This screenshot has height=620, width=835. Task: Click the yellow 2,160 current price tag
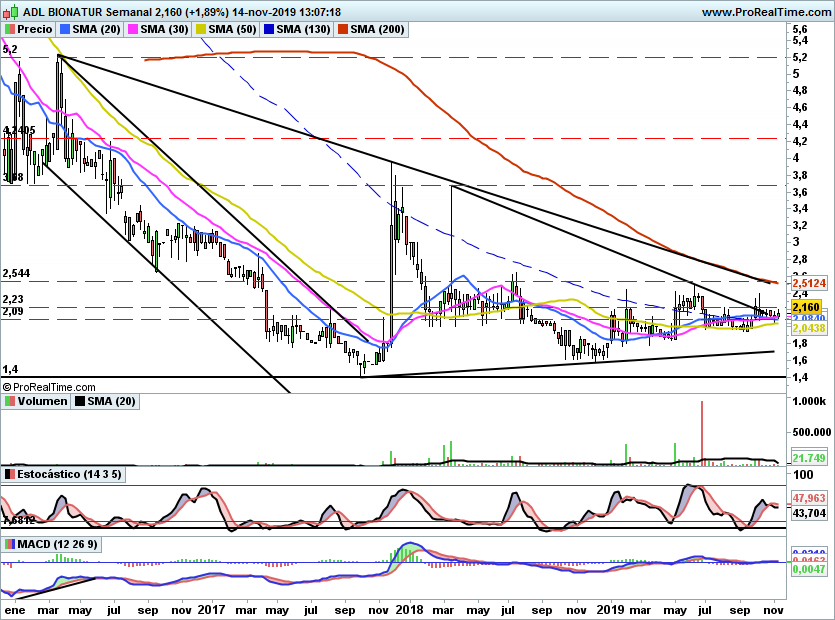[806, 307]
